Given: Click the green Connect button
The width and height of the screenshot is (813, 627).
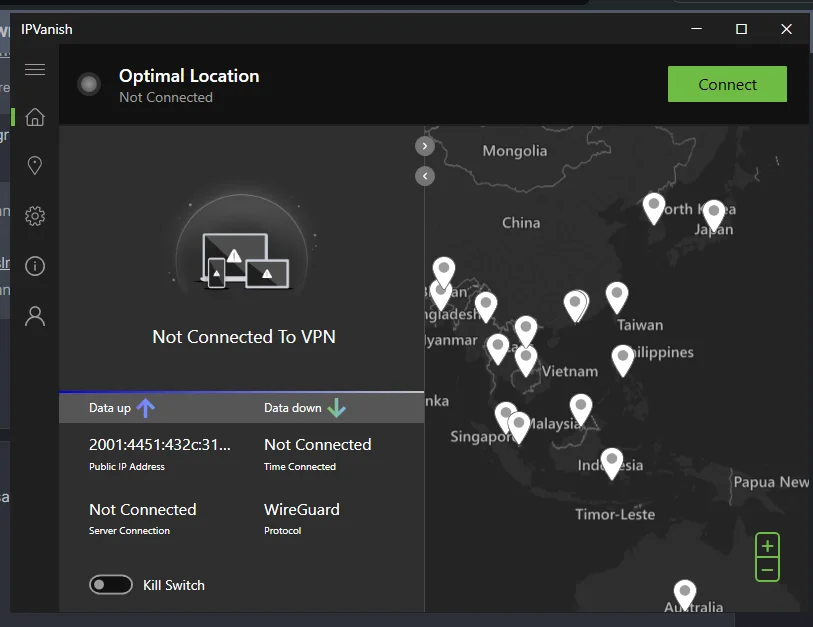Looking at the screenshot, I should pyautogui.click(x=727, y=84).
